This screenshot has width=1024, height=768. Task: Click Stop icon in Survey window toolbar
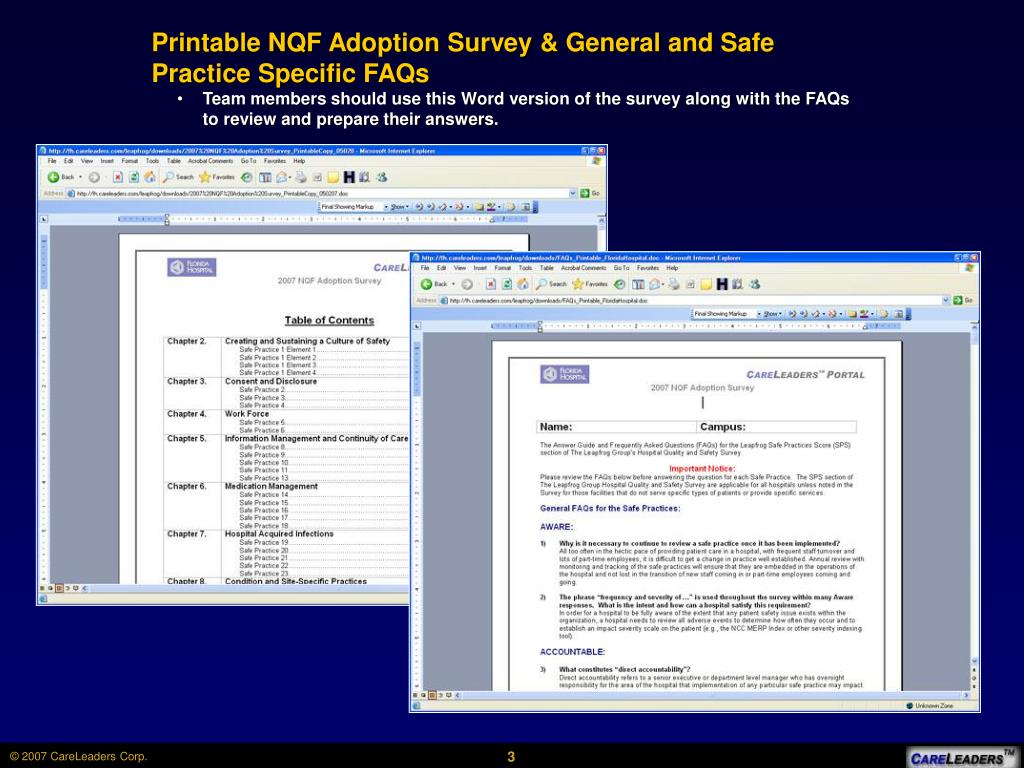pos(118,177)
